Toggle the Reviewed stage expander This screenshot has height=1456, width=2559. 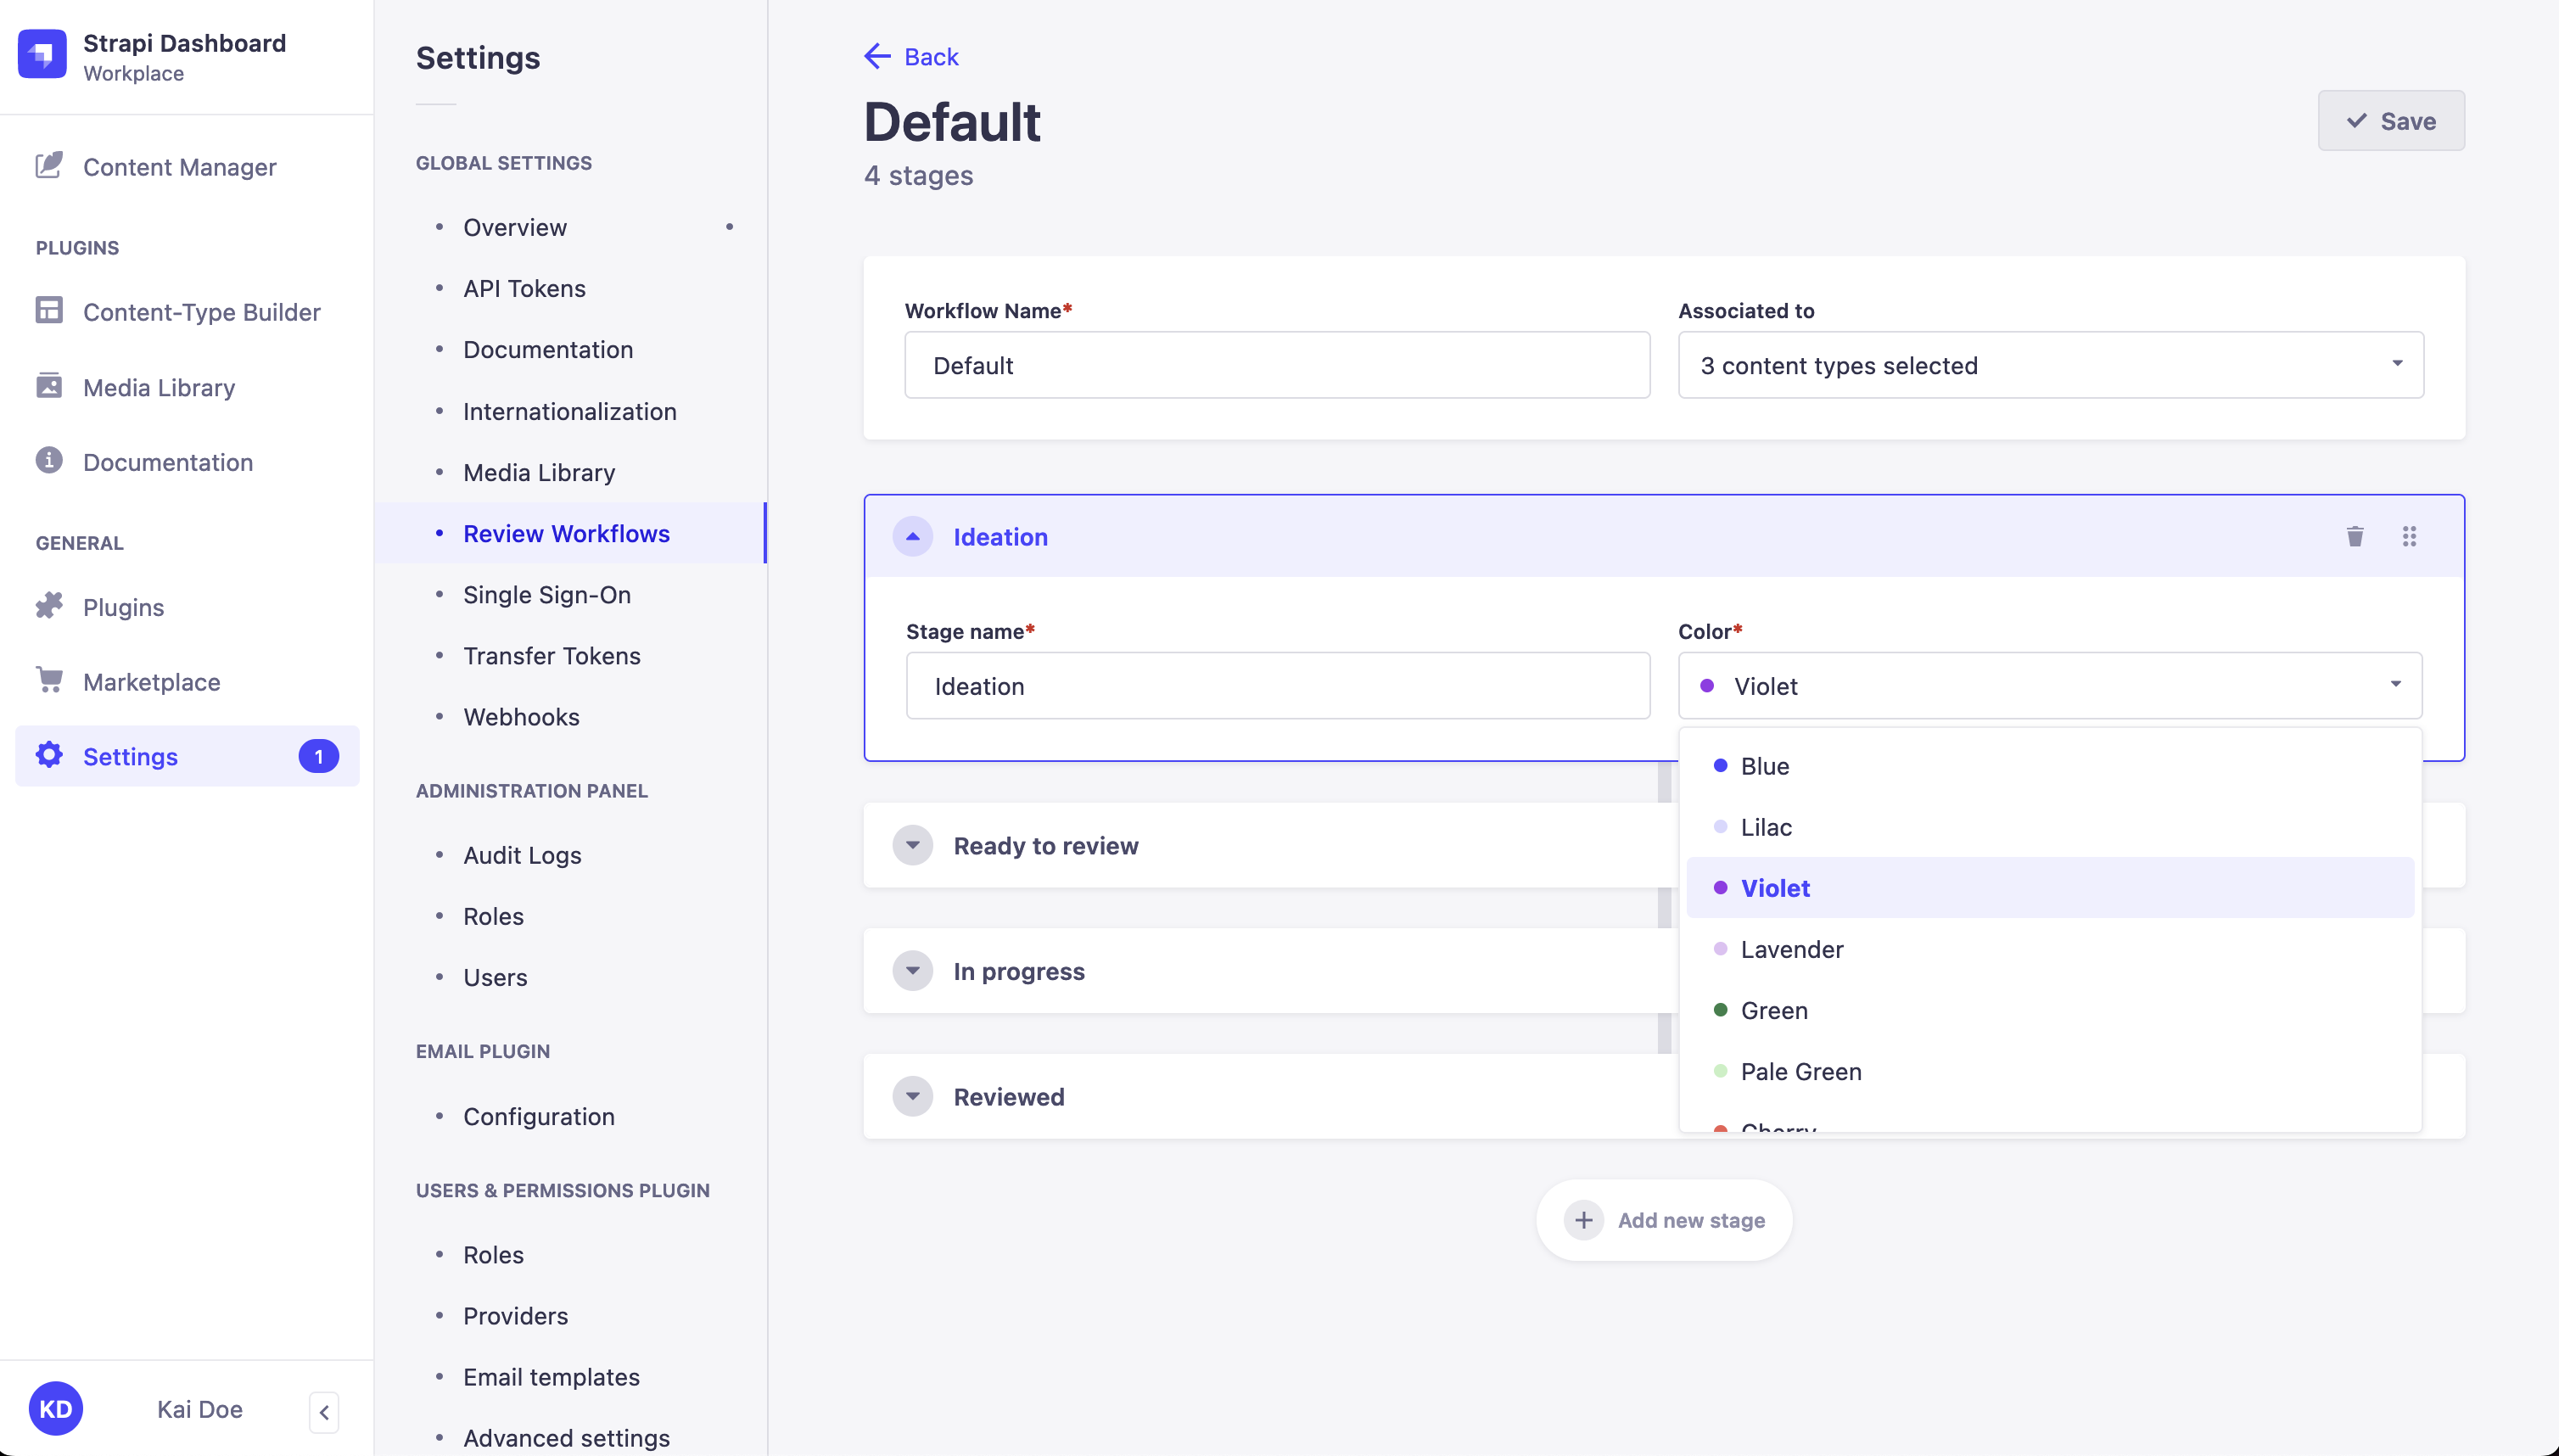pyautogui.click(x=914, y=1095)
